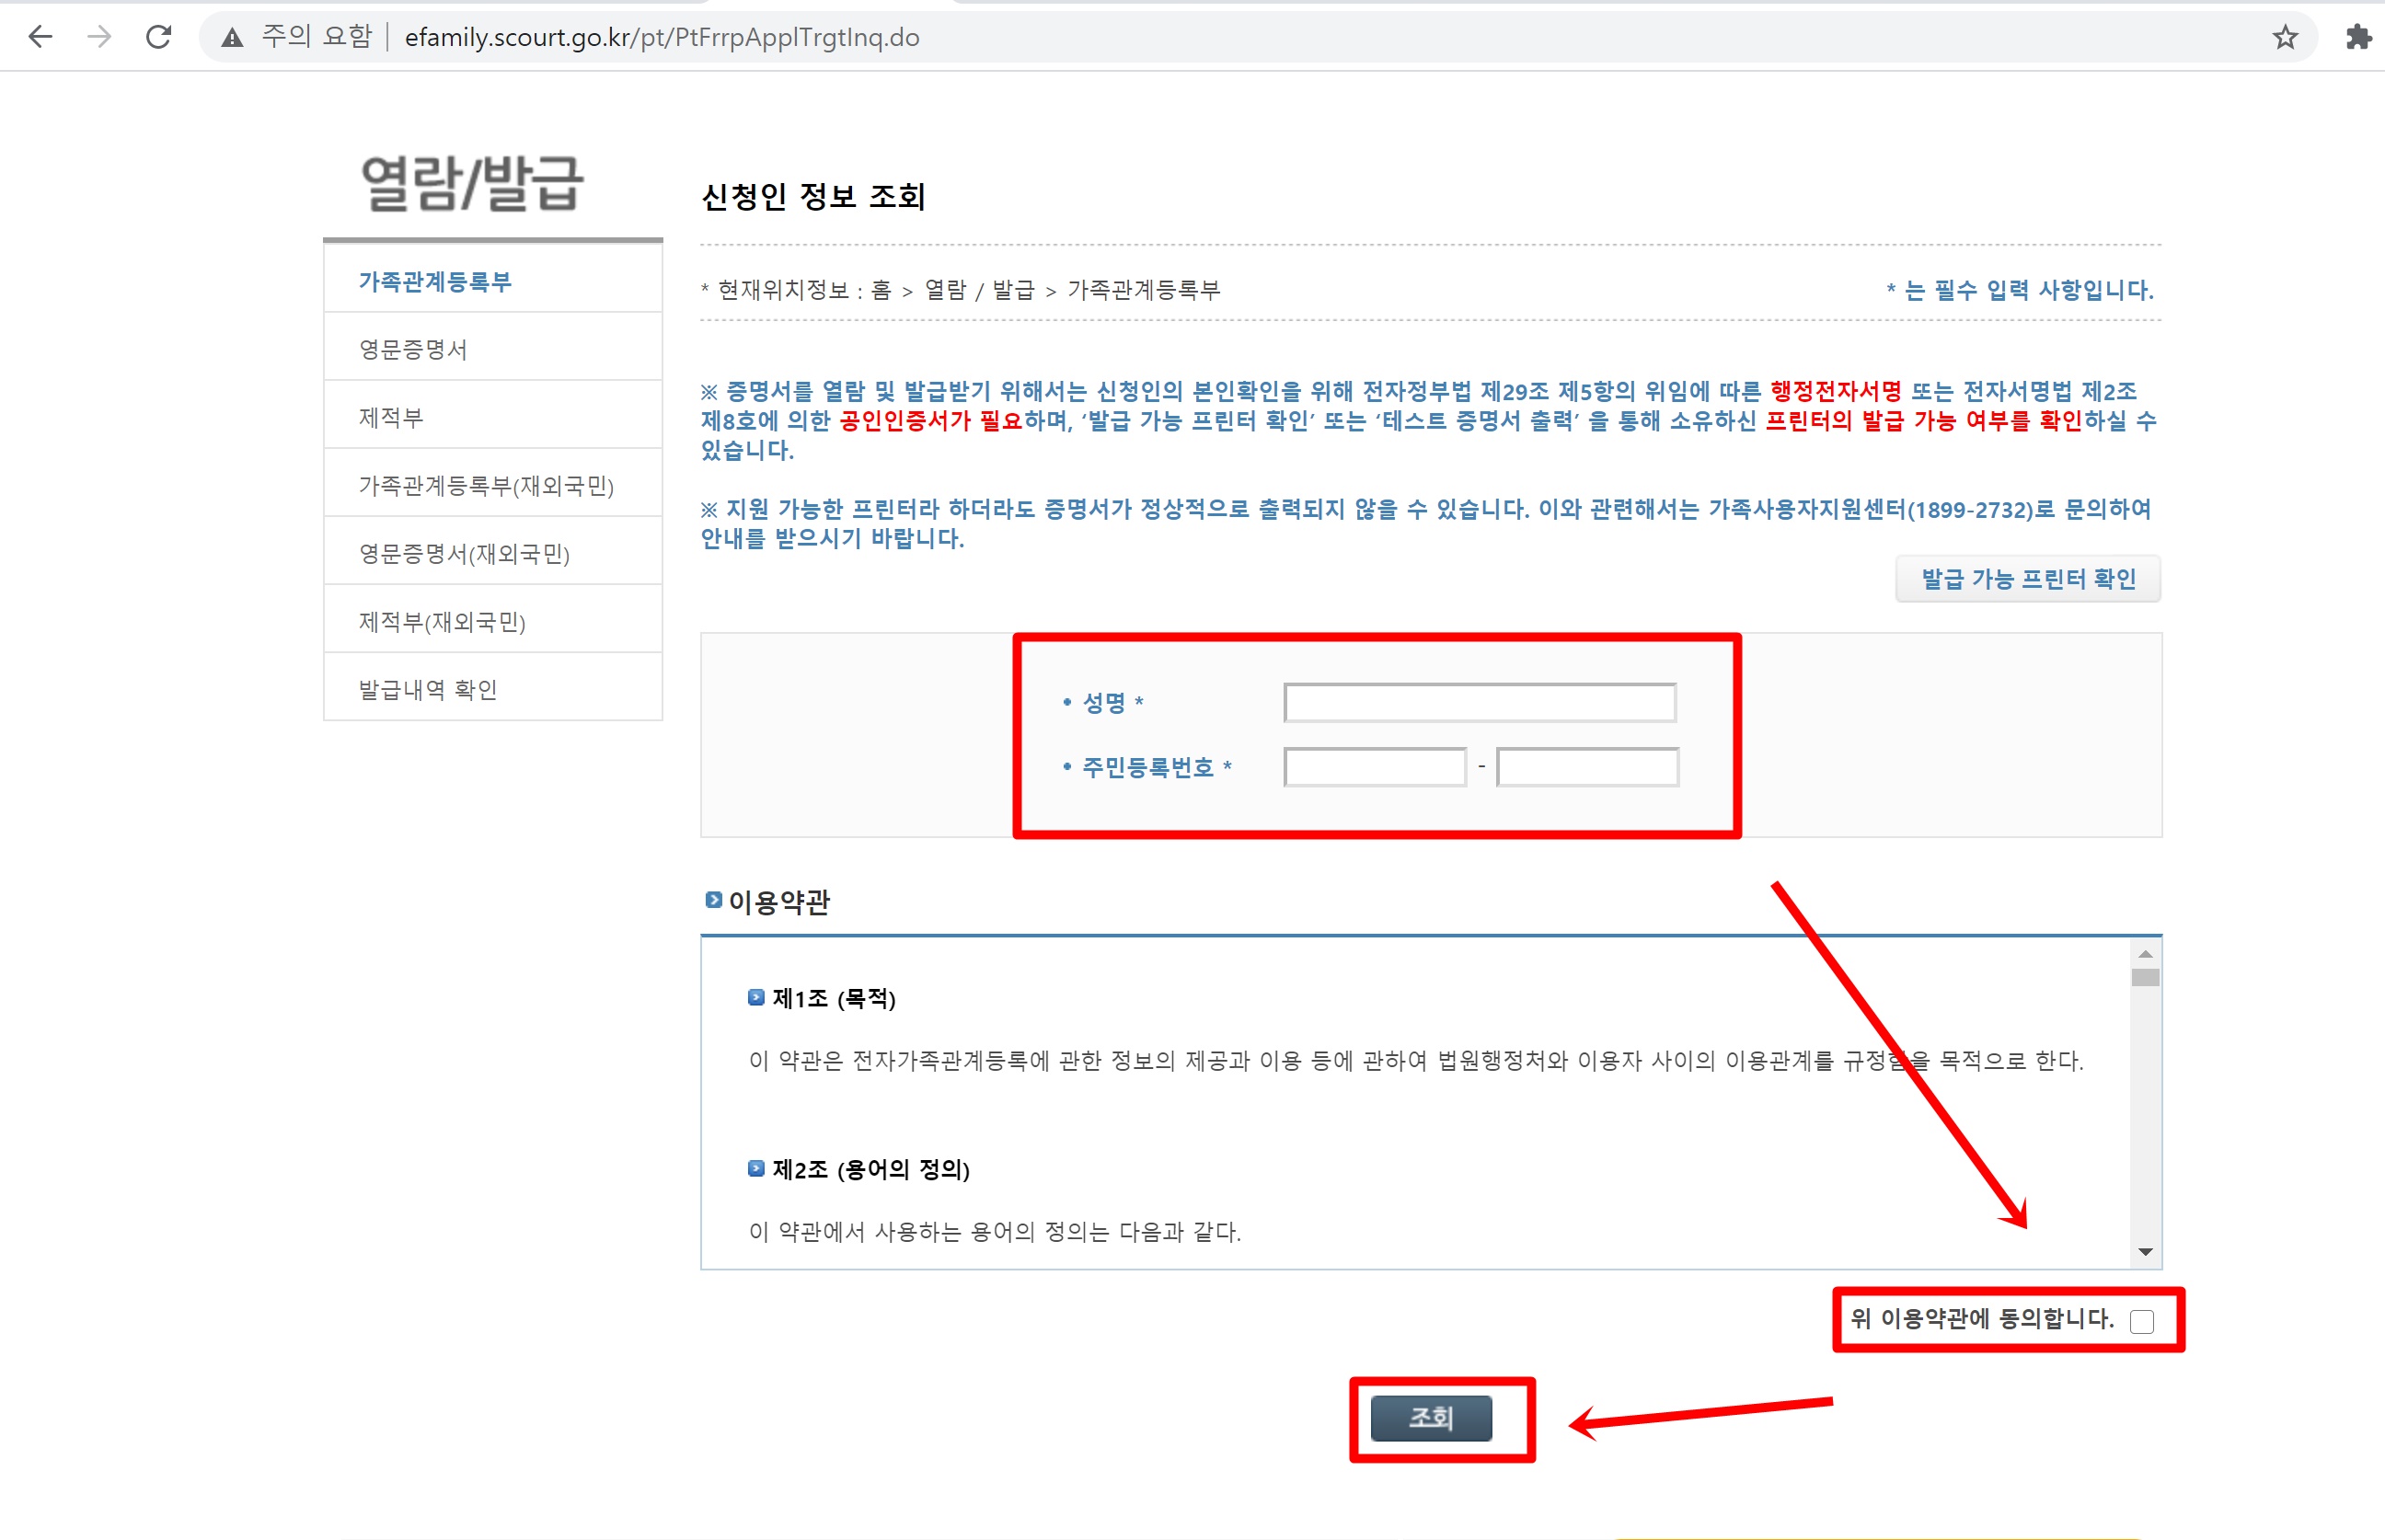
Task: Click the 신청인 정보 조회 heading
Action: pos(813,196)
